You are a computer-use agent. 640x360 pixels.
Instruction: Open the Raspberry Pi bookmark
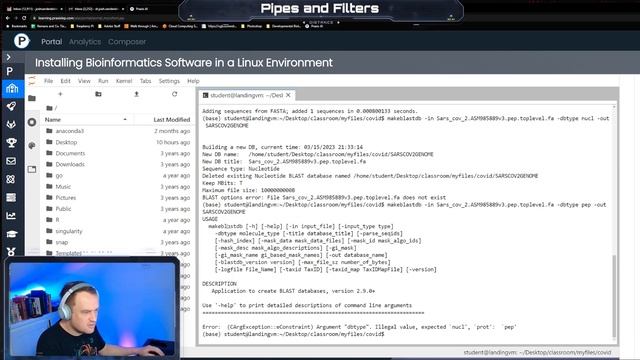[82, 26]
